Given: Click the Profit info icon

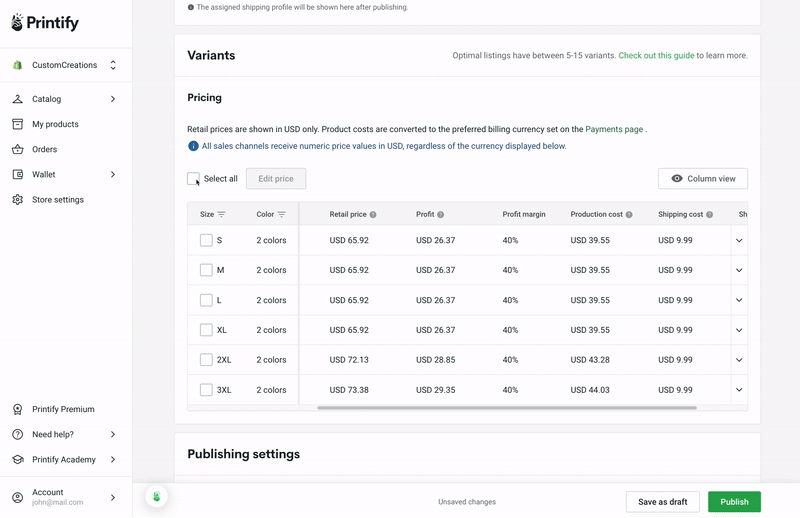Looking at the screenshot, I should [x=441, y=215].
